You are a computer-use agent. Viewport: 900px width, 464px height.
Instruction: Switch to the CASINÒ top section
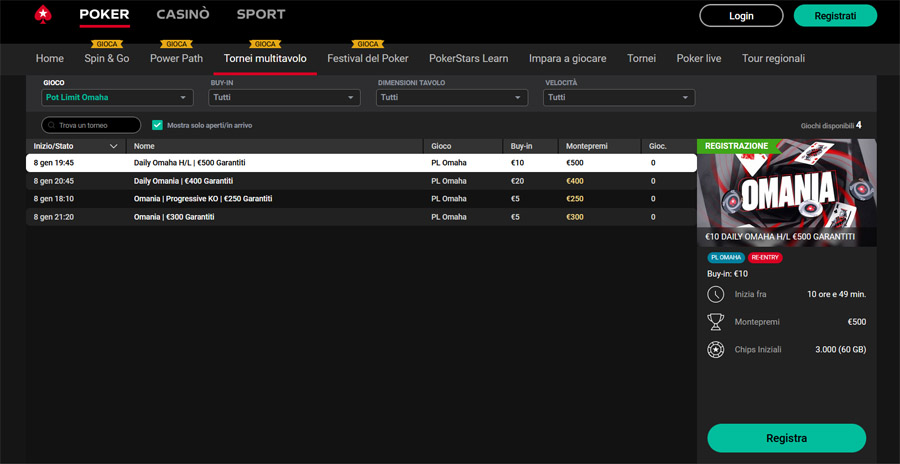coord(183,15)
